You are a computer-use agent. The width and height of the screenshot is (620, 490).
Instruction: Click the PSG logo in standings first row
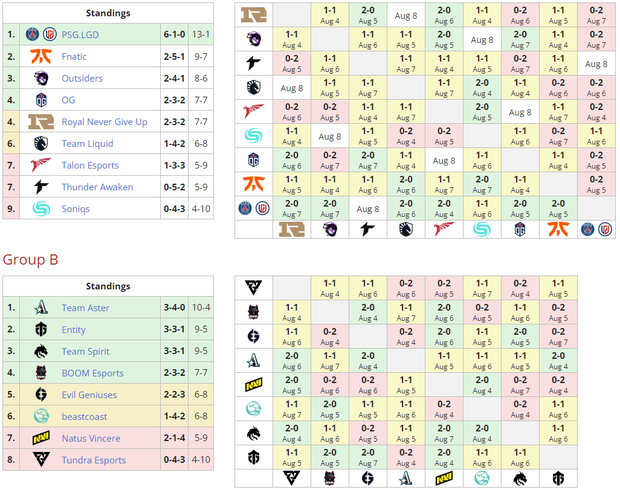pos(32,35)
